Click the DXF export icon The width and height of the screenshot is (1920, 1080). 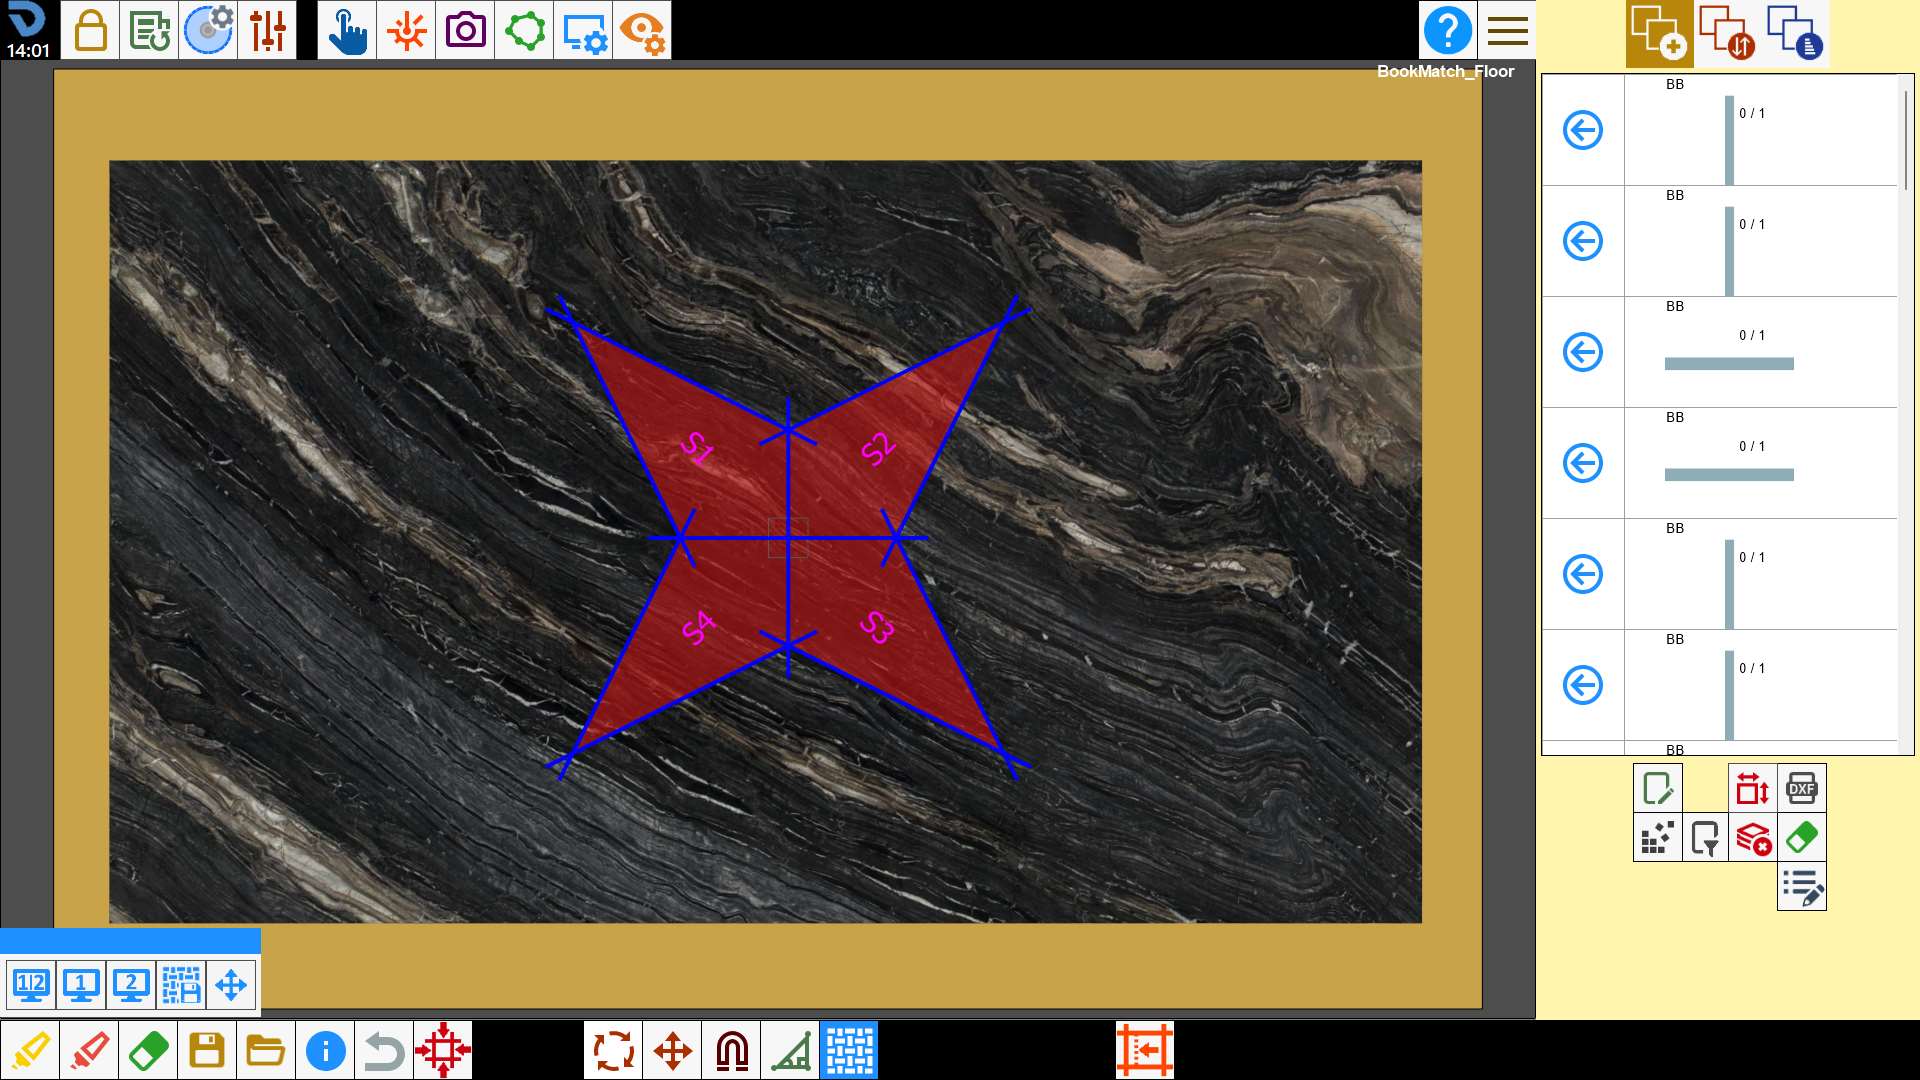(x=1801, y=789)
